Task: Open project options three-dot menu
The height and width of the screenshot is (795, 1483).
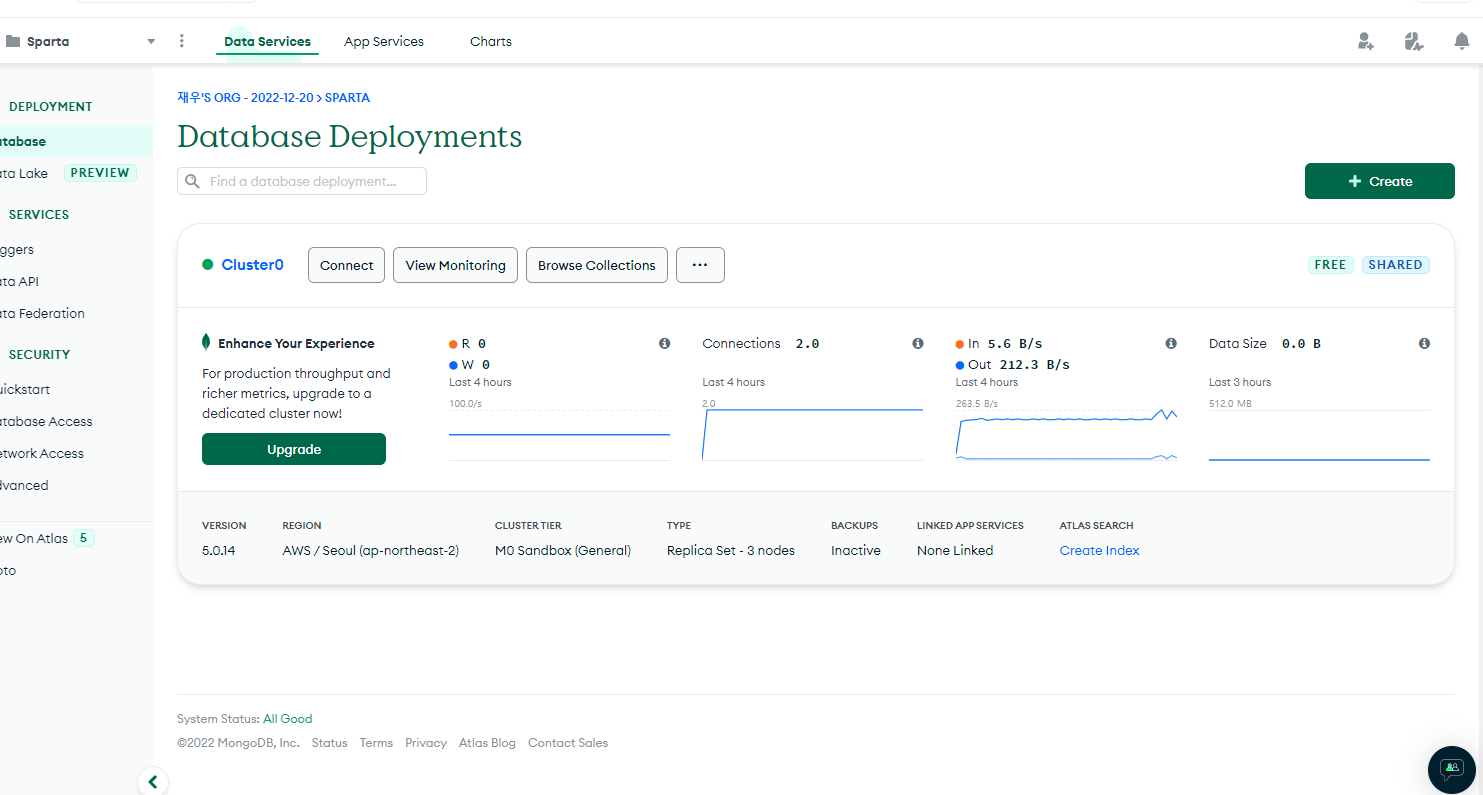Action: (181, 41)
